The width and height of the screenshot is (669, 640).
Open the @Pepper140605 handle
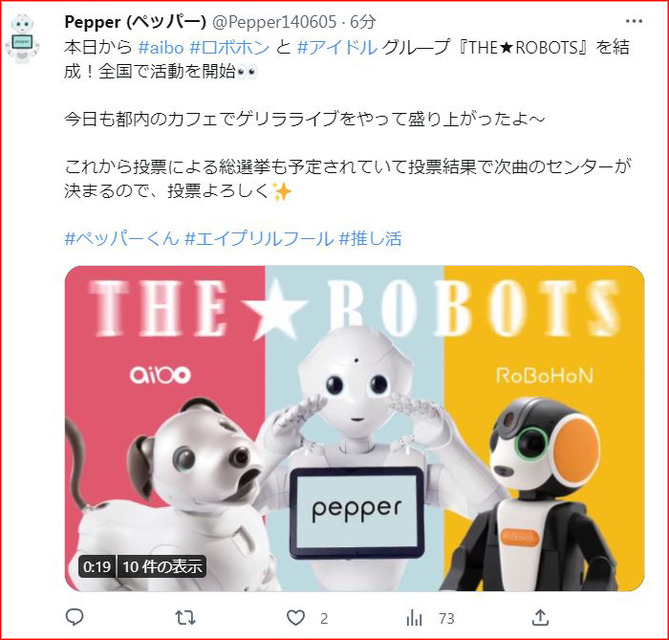tap(274, 22)
